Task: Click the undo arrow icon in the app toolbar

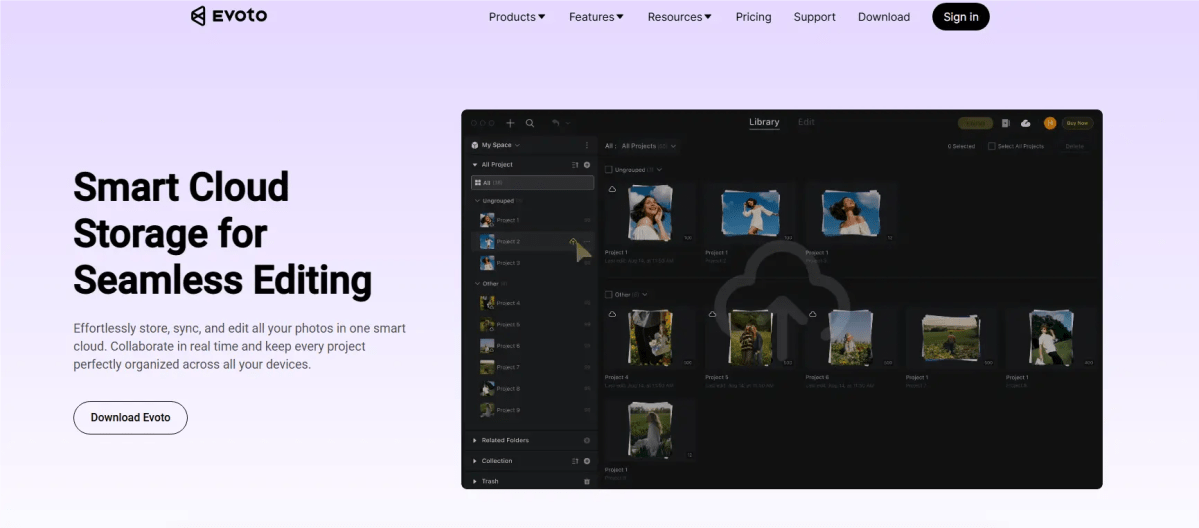Action: coord(556,123)
